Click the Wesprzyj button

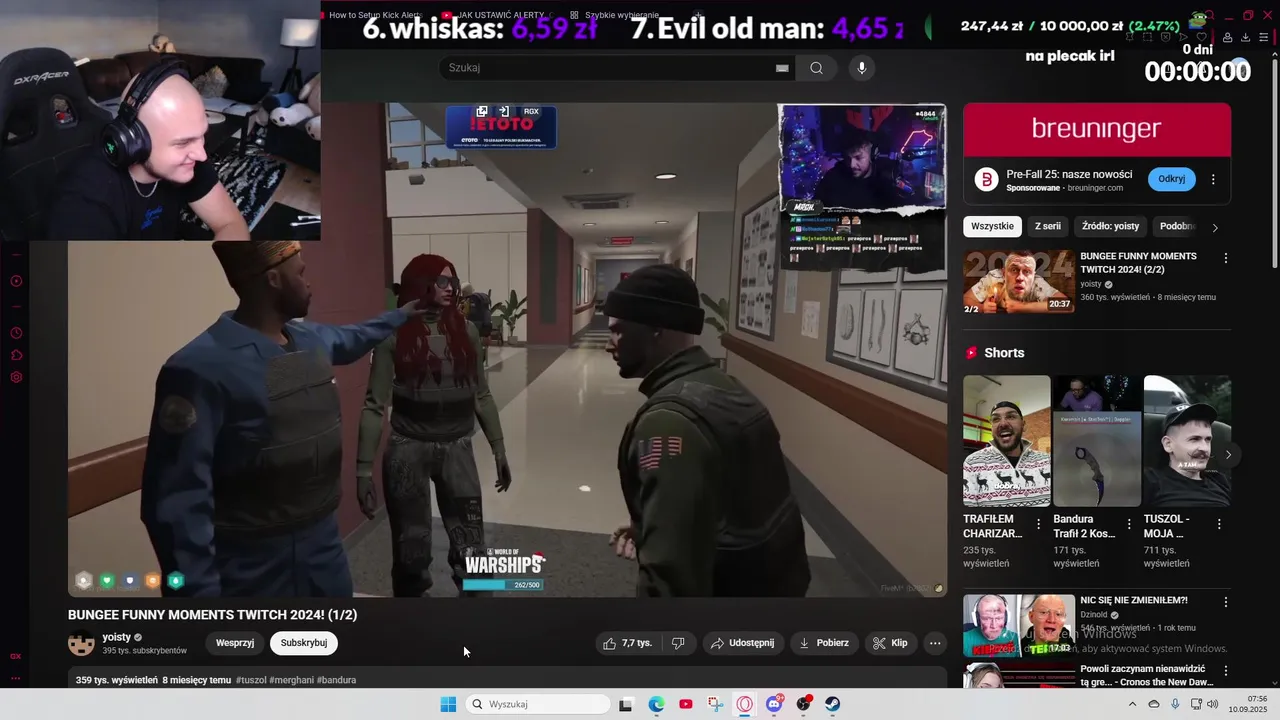click(x=235, y=643)
